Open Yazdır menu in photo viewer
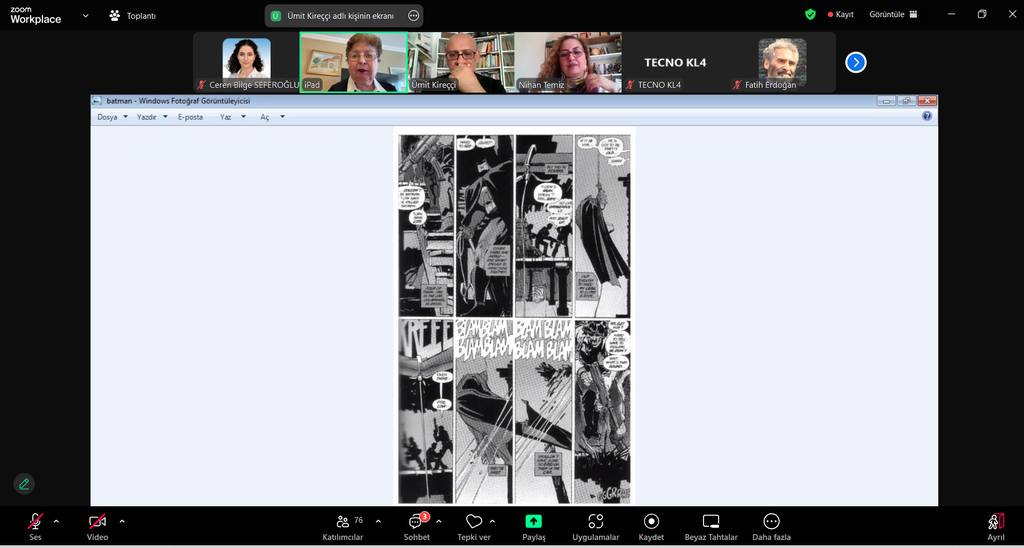 pos(152,117)
